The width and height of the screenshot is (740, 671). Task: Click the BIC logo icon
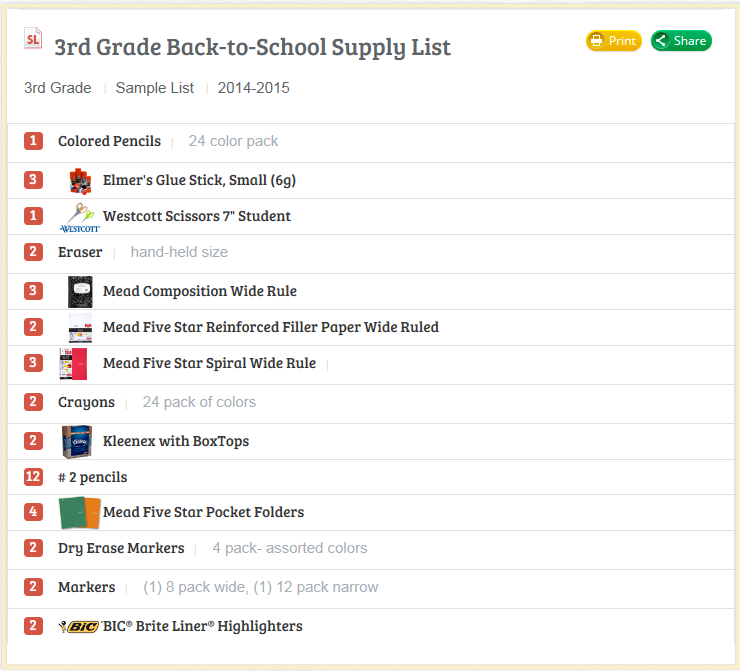pyautogui.click(x=78, y=627)
